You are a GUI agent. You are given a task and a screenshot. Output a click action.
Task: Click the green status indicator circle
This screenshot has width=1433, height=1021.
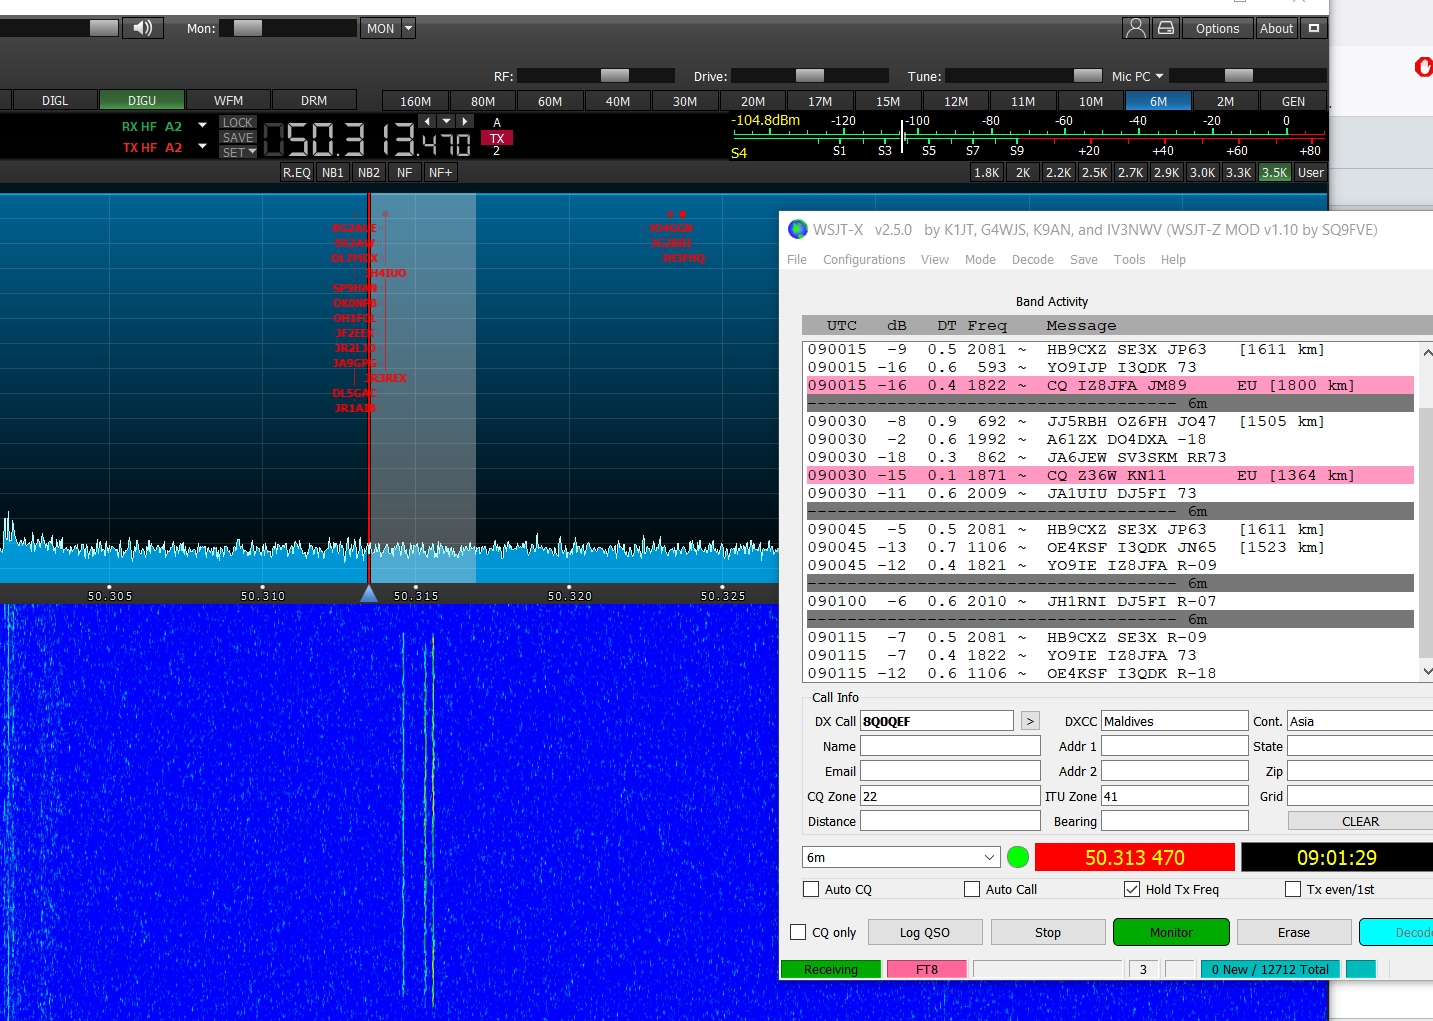coord(1018,857)
